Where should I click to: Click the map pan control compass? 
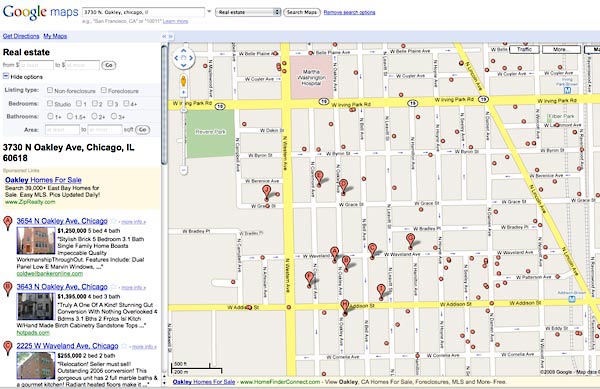tap(184, 58)
